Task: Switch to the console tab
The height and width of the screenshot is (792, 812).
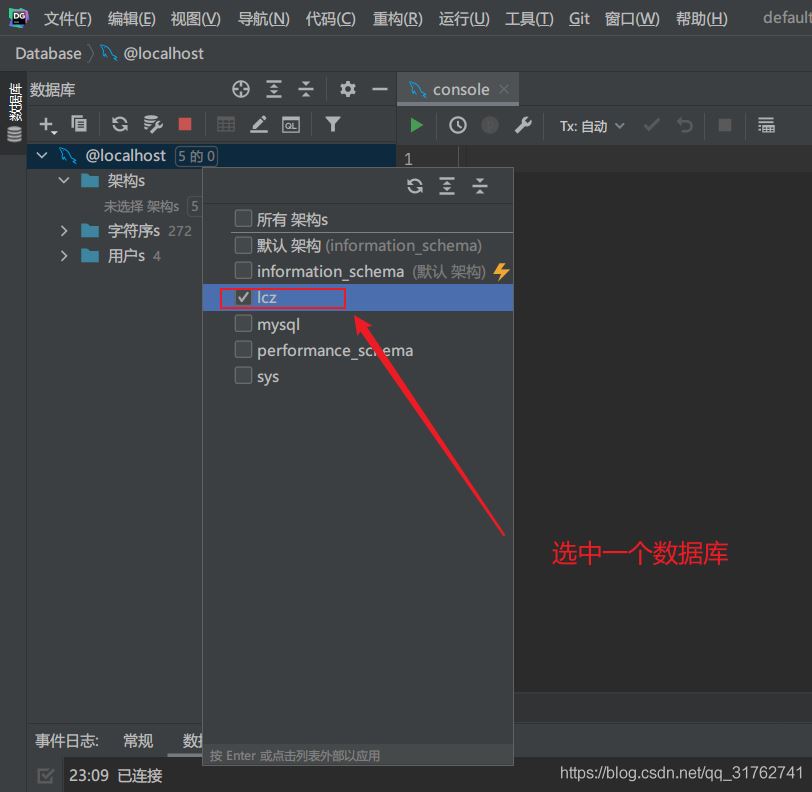Action: point(460,89)
